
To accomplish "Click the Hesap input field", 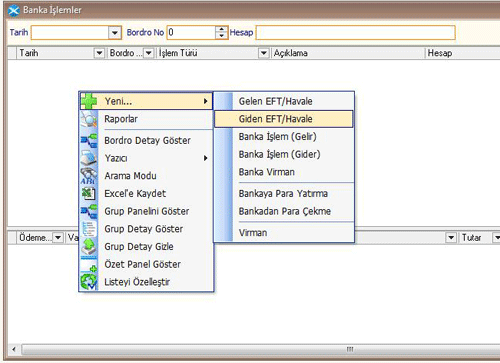I will tap(356, 33).
